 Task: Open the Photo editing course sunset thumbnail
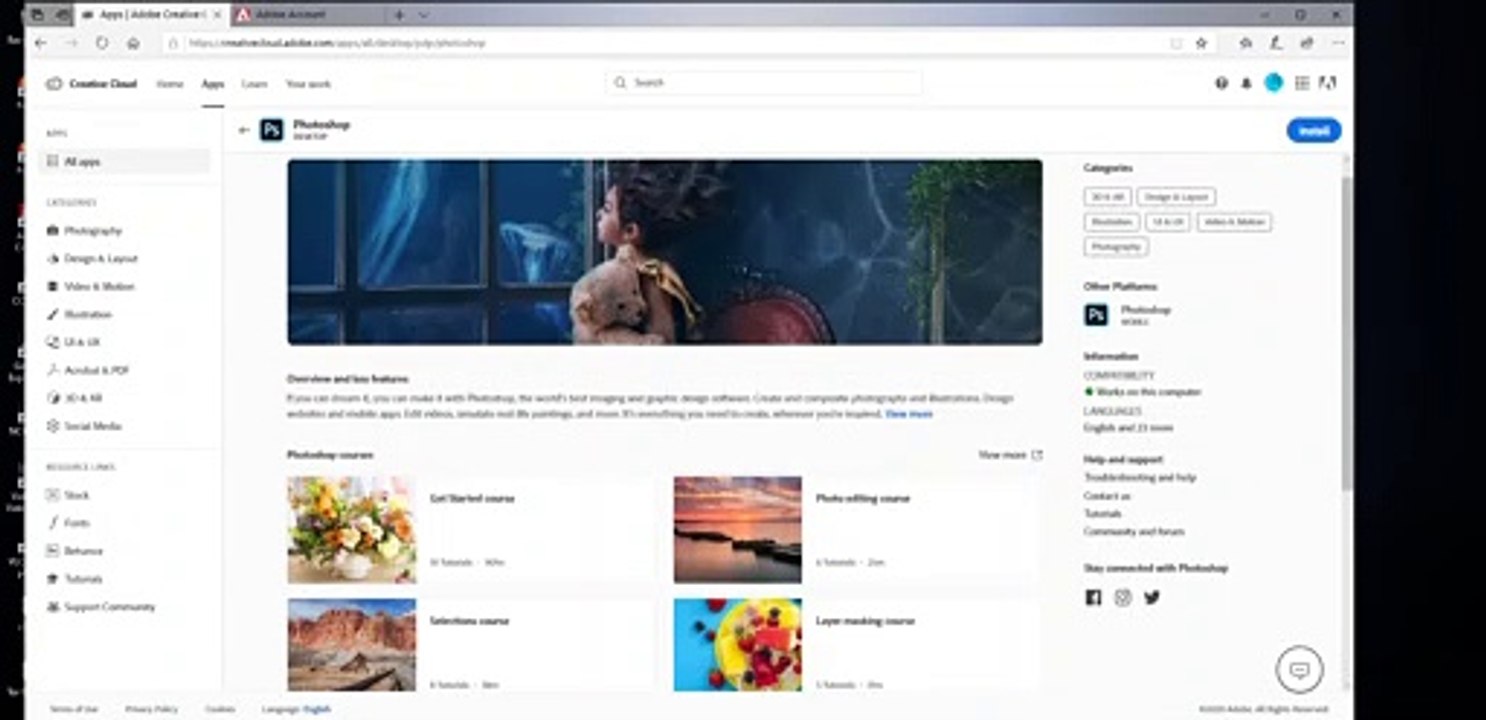[737, 529]
